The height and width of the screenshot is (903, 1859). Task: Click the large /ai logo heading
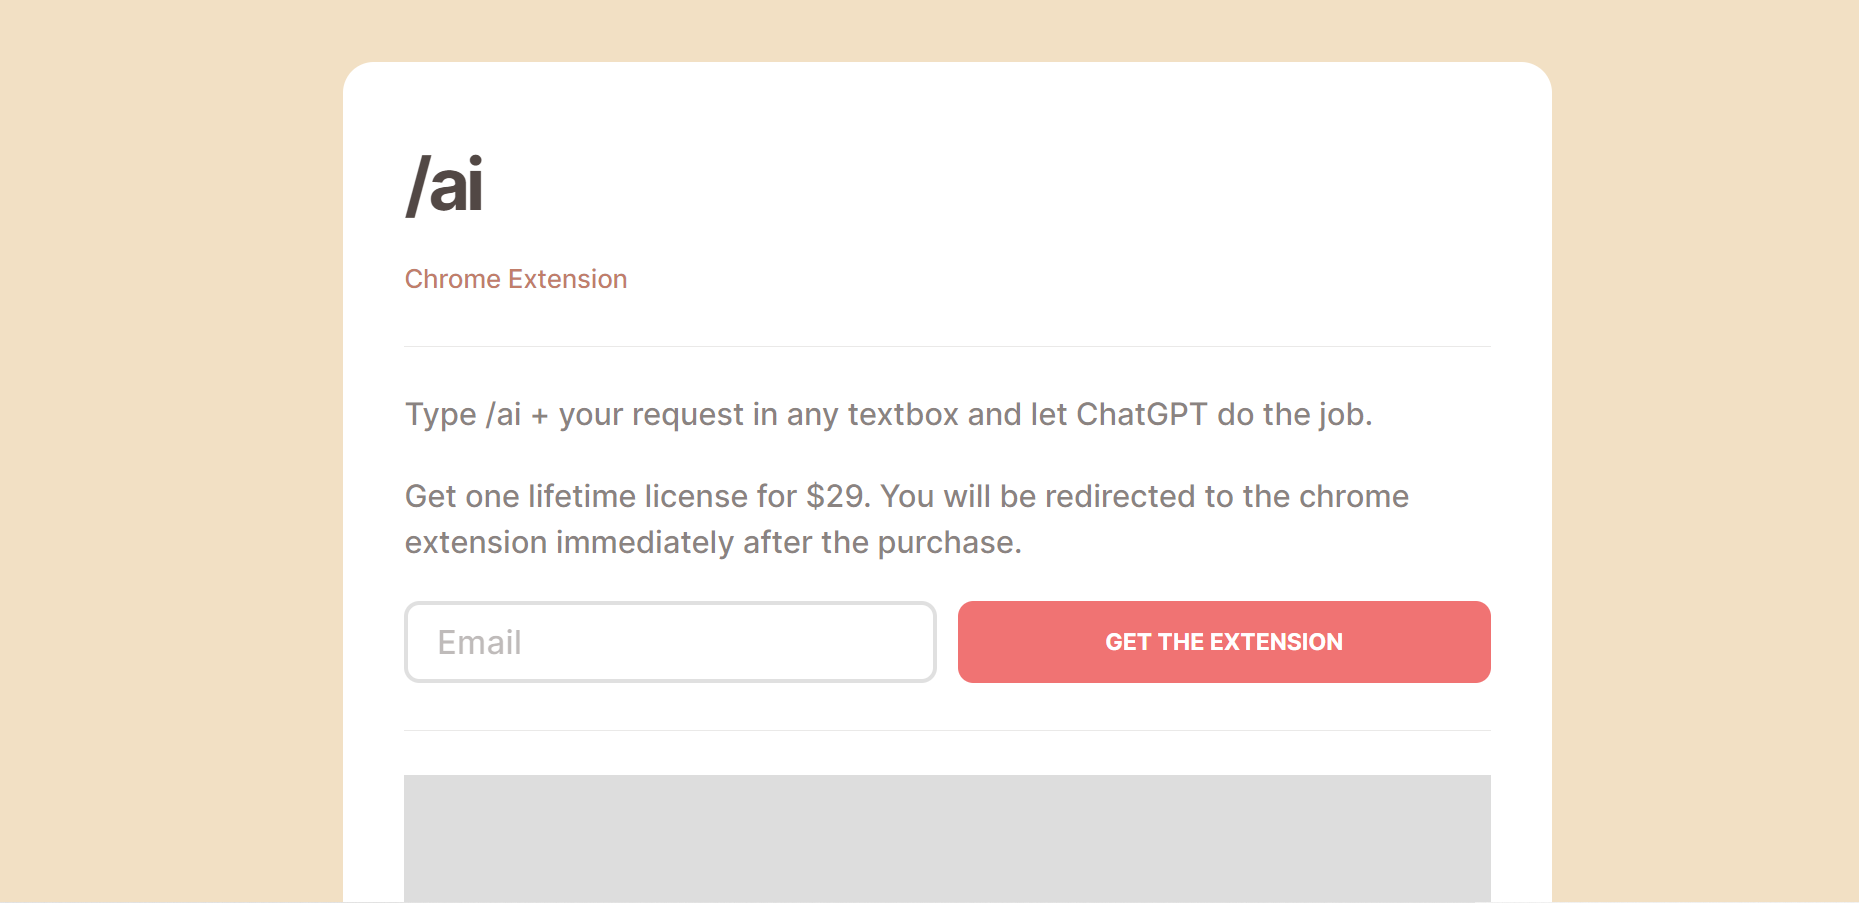[x=444, y=185]
